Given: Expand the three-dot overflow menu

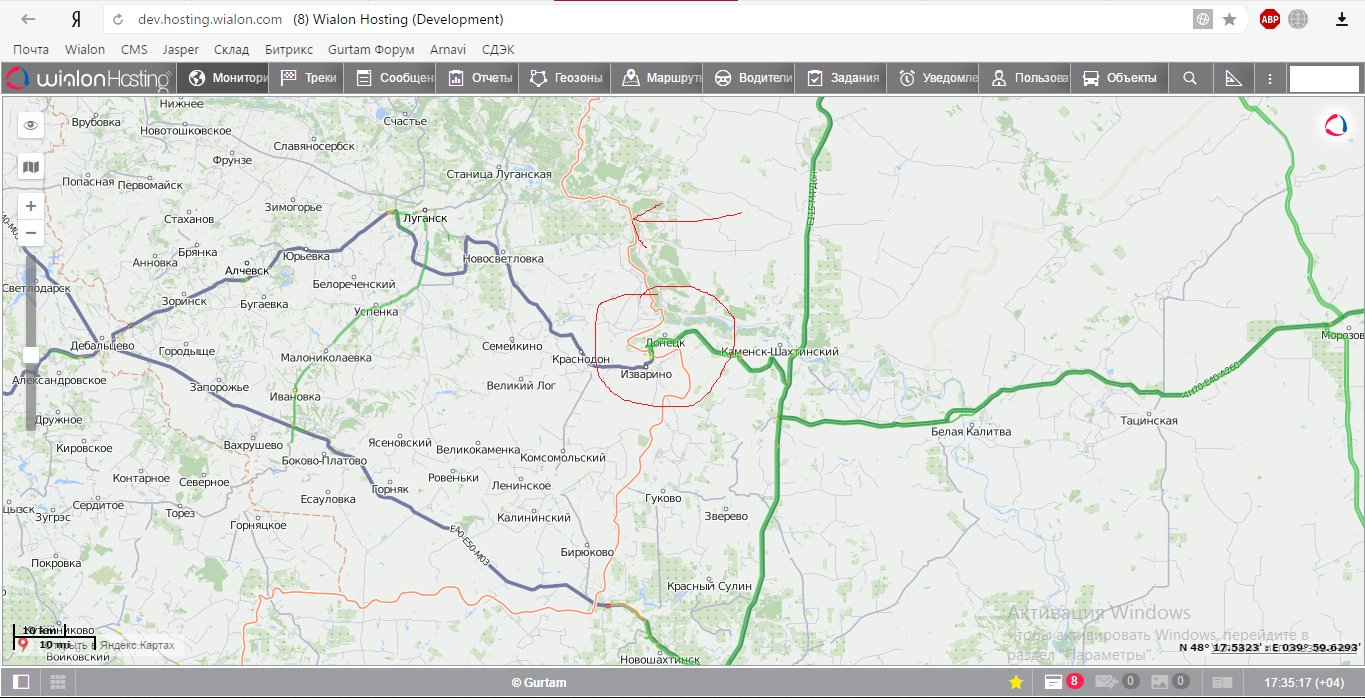Looking at the screenshot, I should [1270, 78].
